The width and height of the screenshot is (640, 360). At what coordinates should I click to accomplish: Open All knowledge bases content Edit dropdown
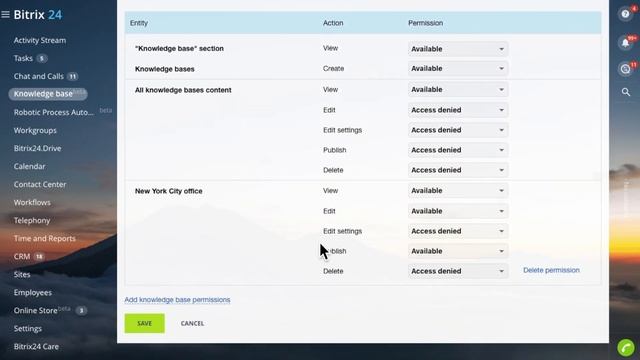coord(458,110)
